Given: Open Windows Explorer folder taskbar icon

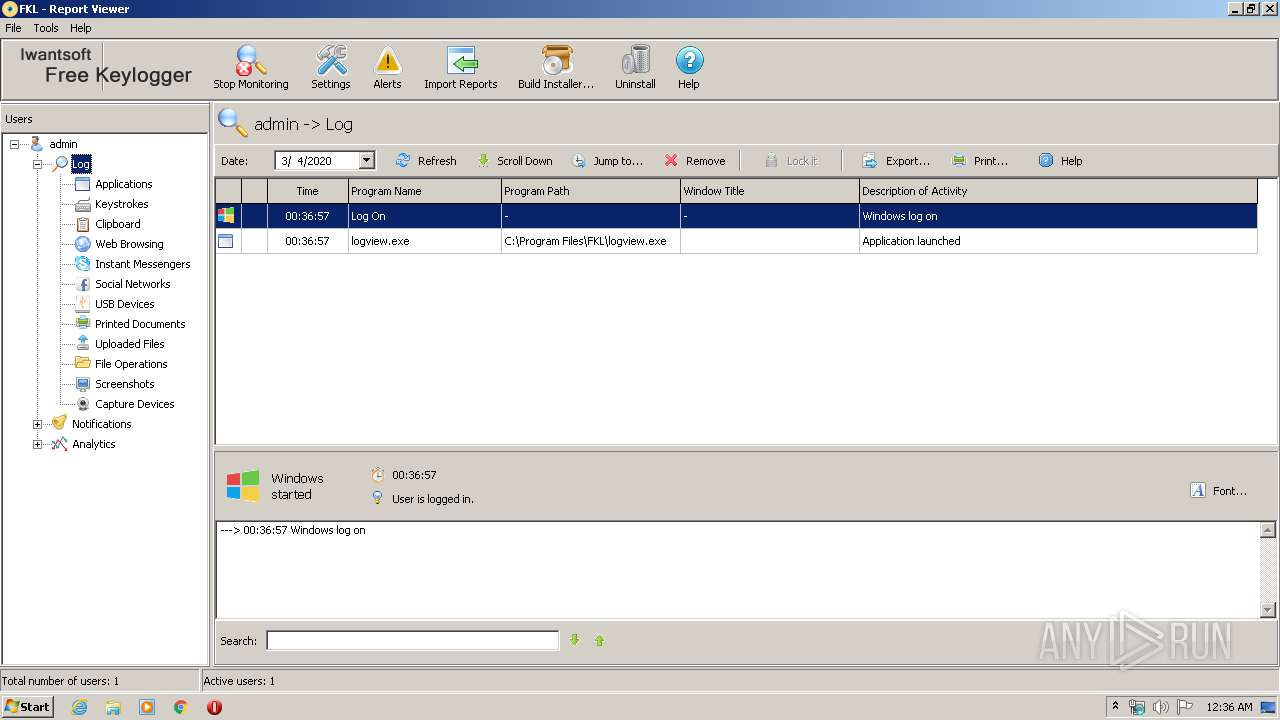Looking at the screenshot, I should click(x=113, y=706).
